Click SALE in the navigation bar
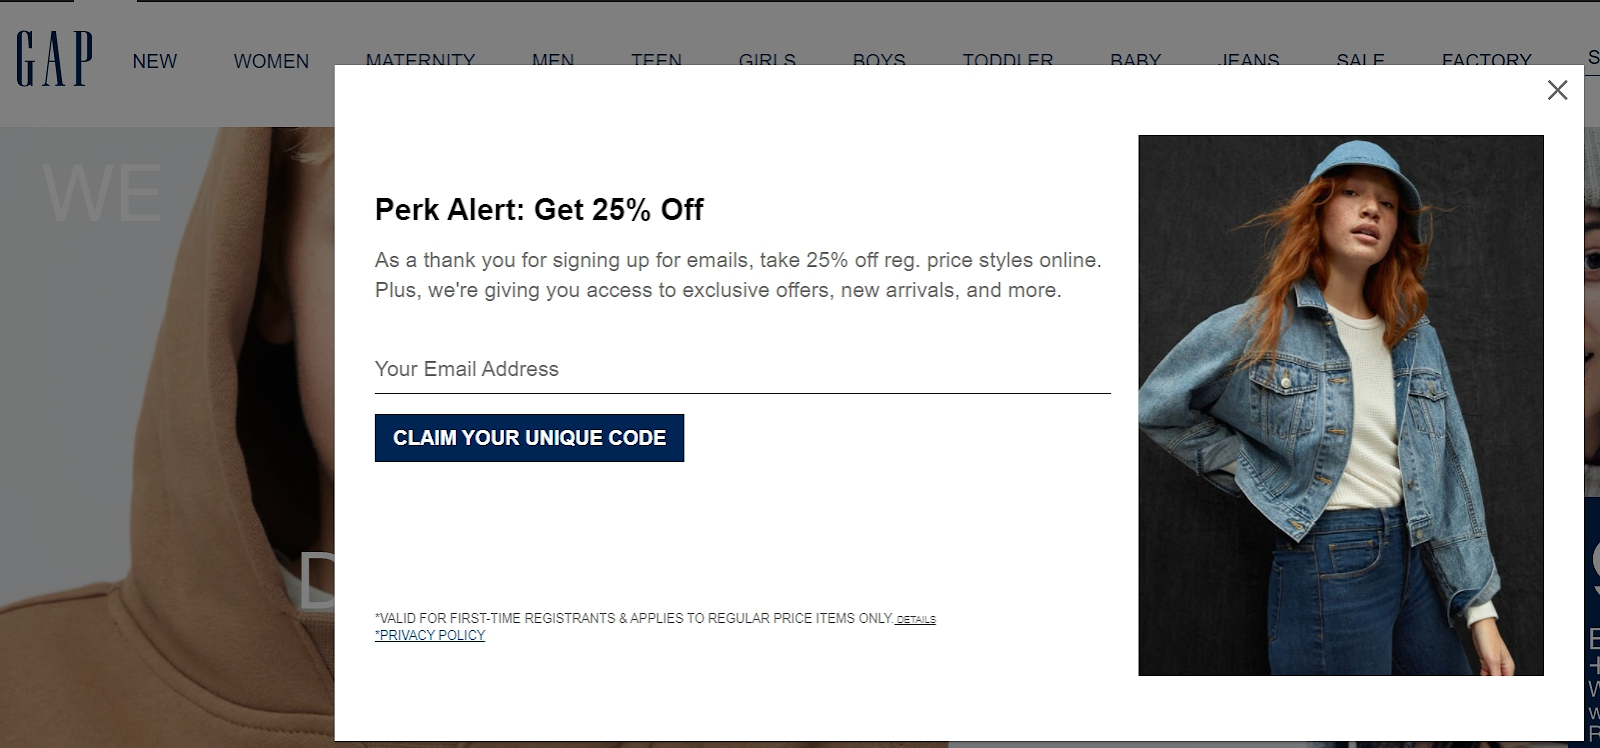This screenshot has width=1600, height=748. click(x=1360, y=59)
